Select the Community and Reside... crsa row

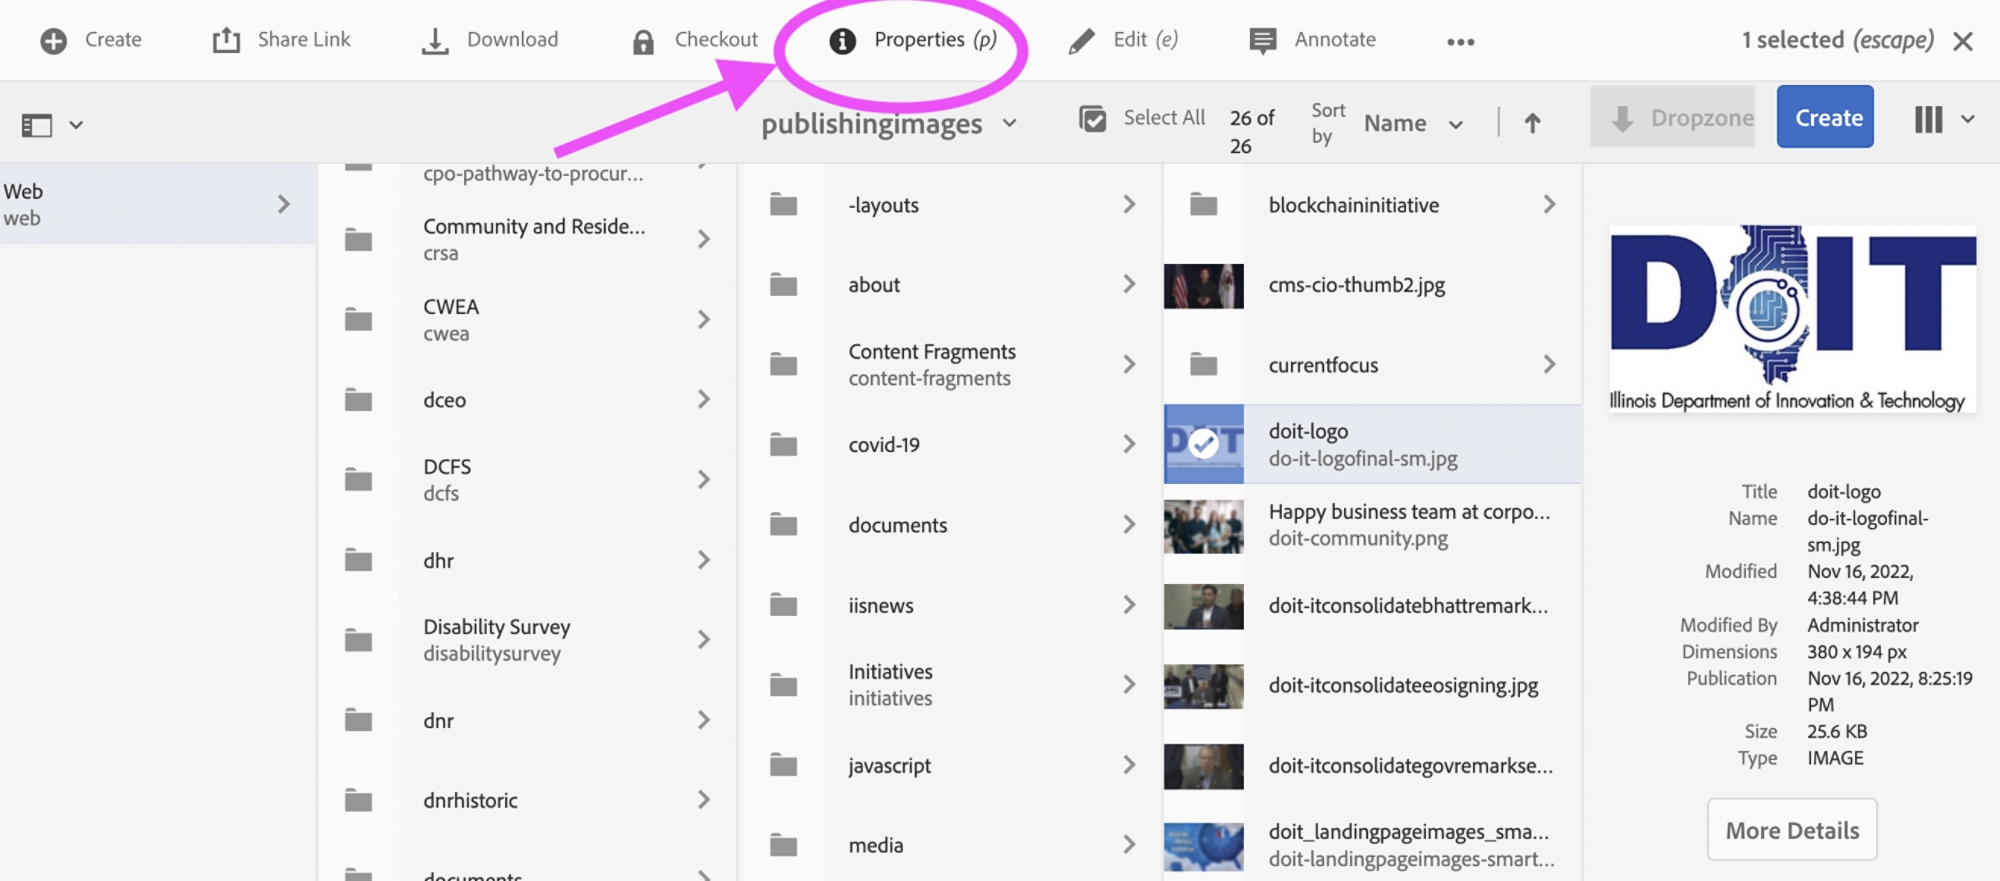tap(528, 240)
